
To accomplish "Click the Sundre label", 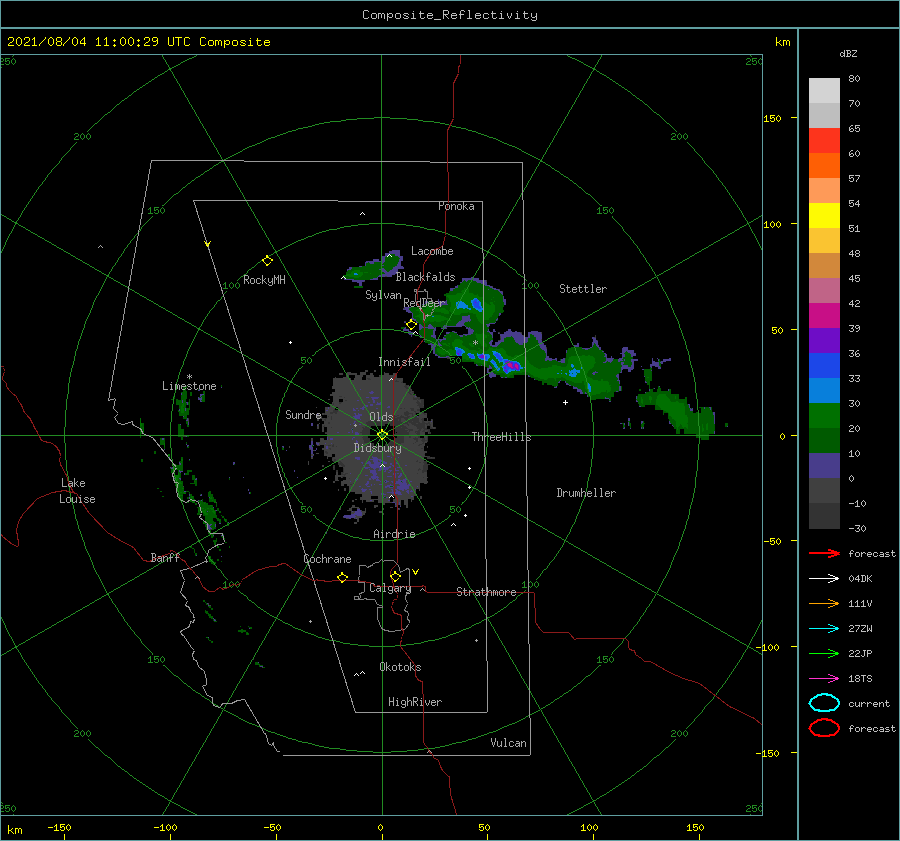I will click(x=303, y=414).
